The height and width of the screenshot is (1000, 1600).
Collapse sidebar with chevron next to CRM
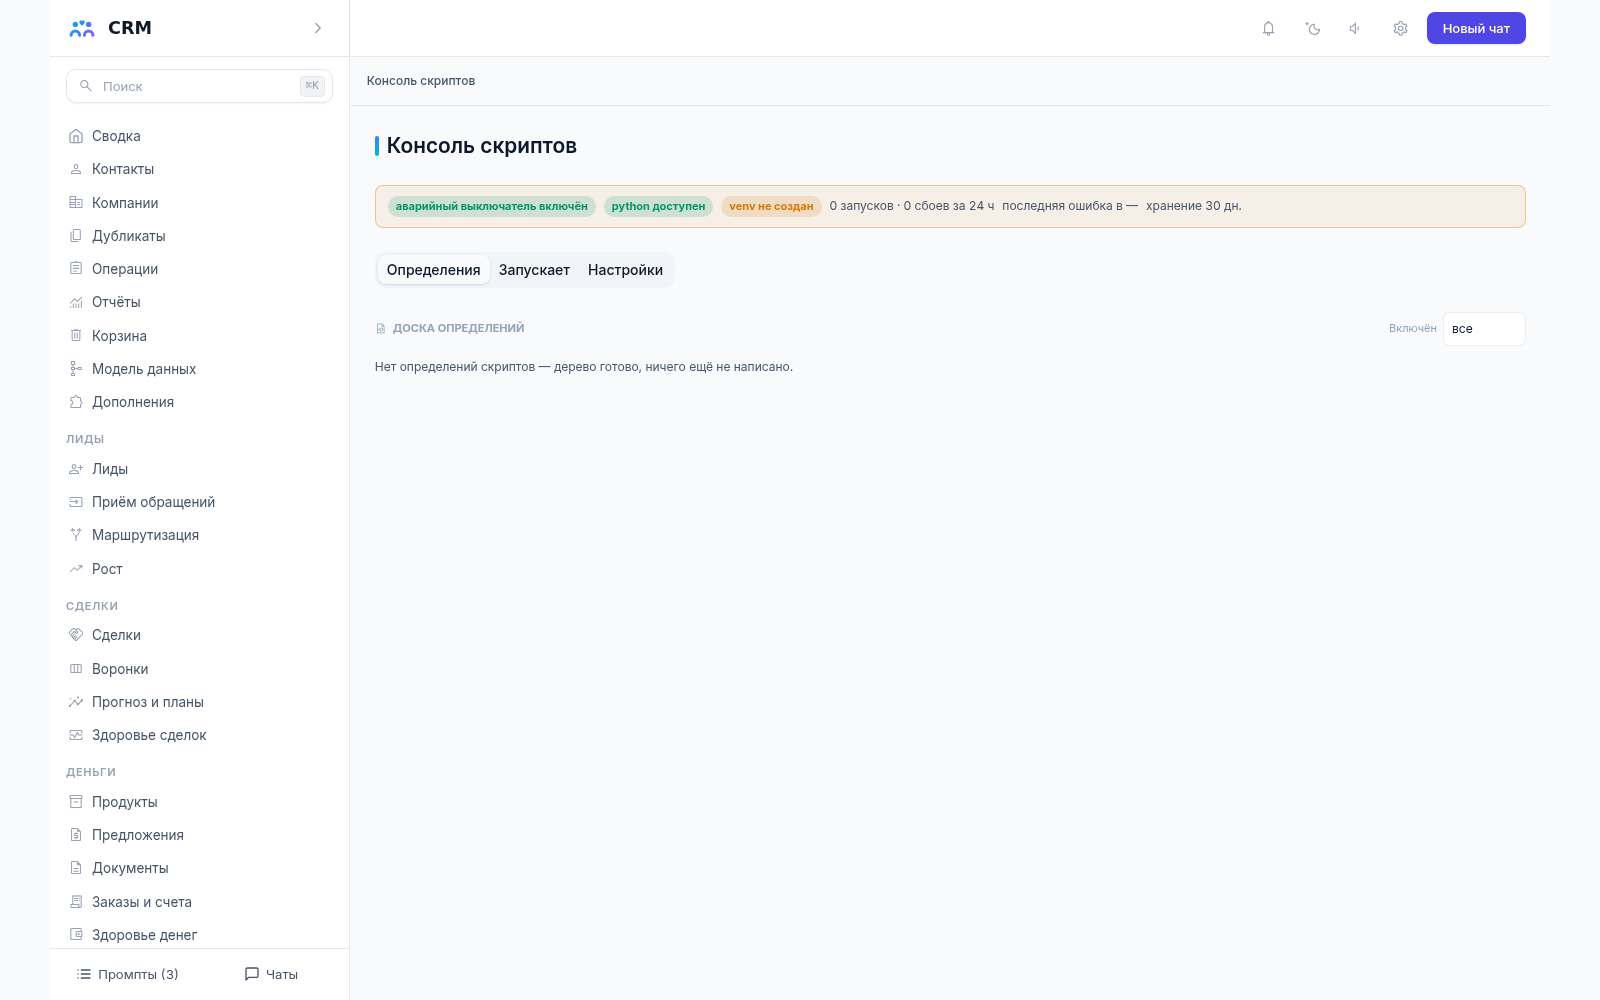(318, 28)
